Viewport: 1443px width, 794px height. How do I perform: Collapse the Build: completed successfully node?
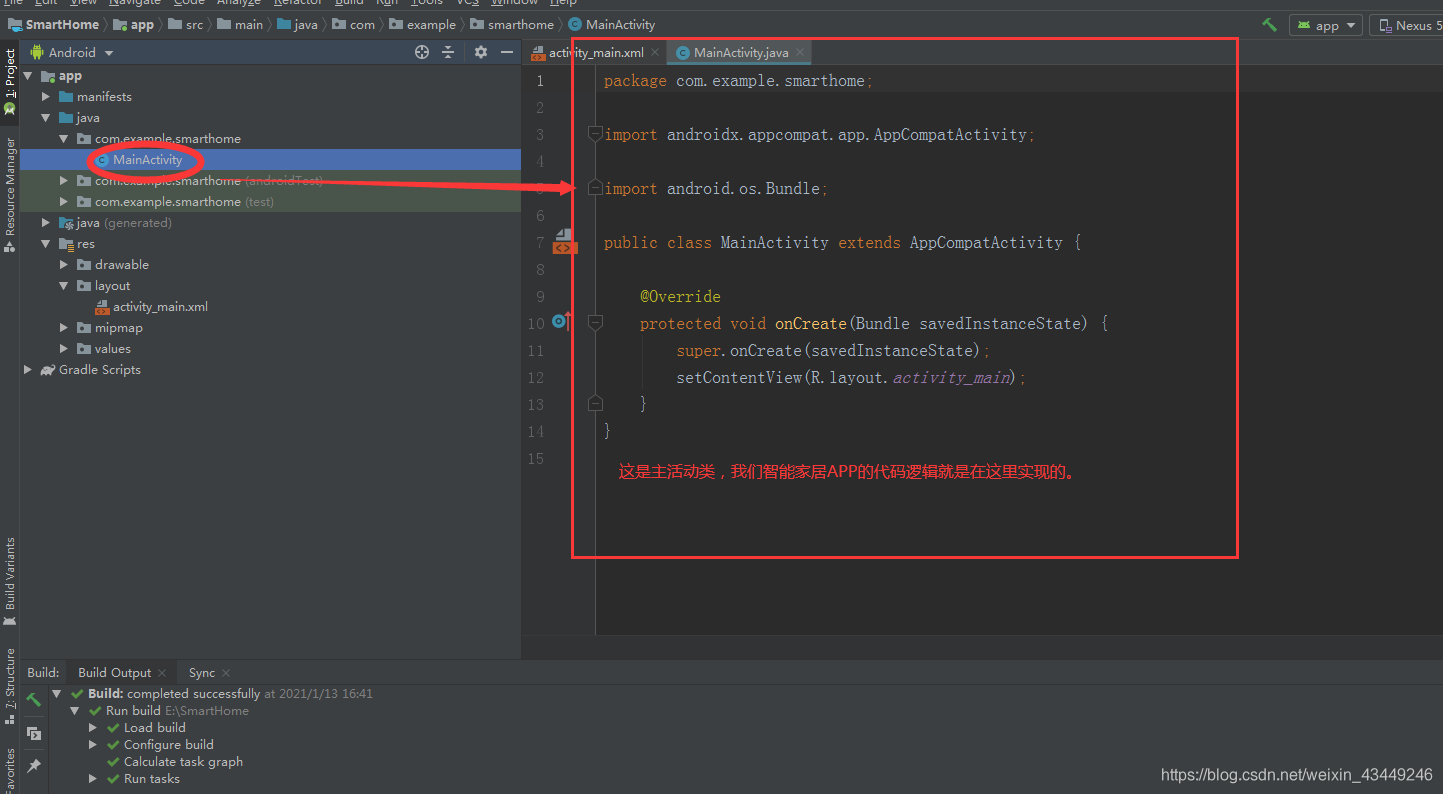coord(57,694)
